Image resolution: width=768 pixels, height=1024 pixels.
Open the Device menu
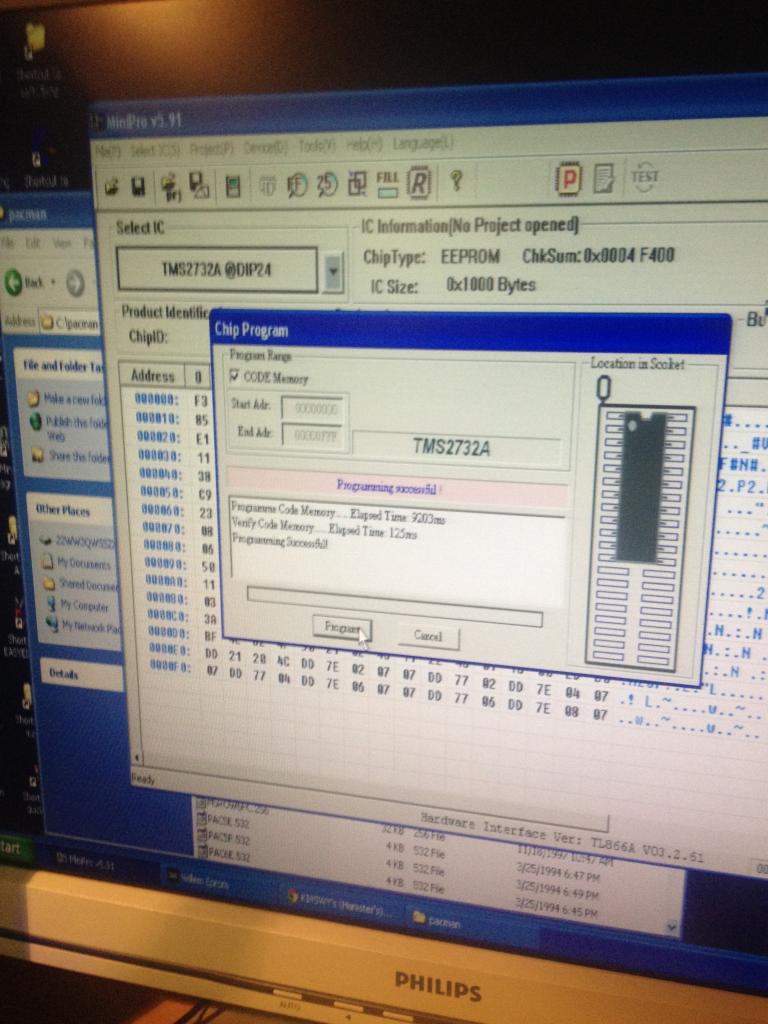tap(266, 147)
